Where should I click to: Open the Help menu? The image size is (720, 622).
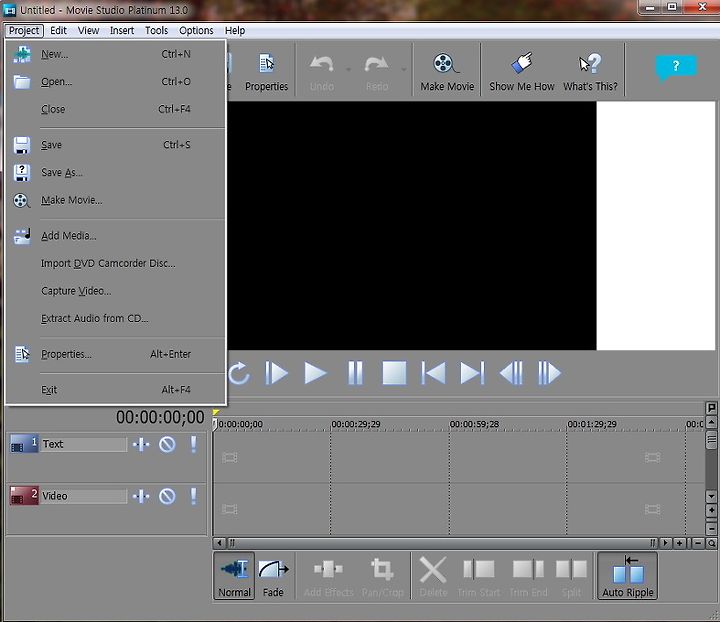click(x=235, y=31)
